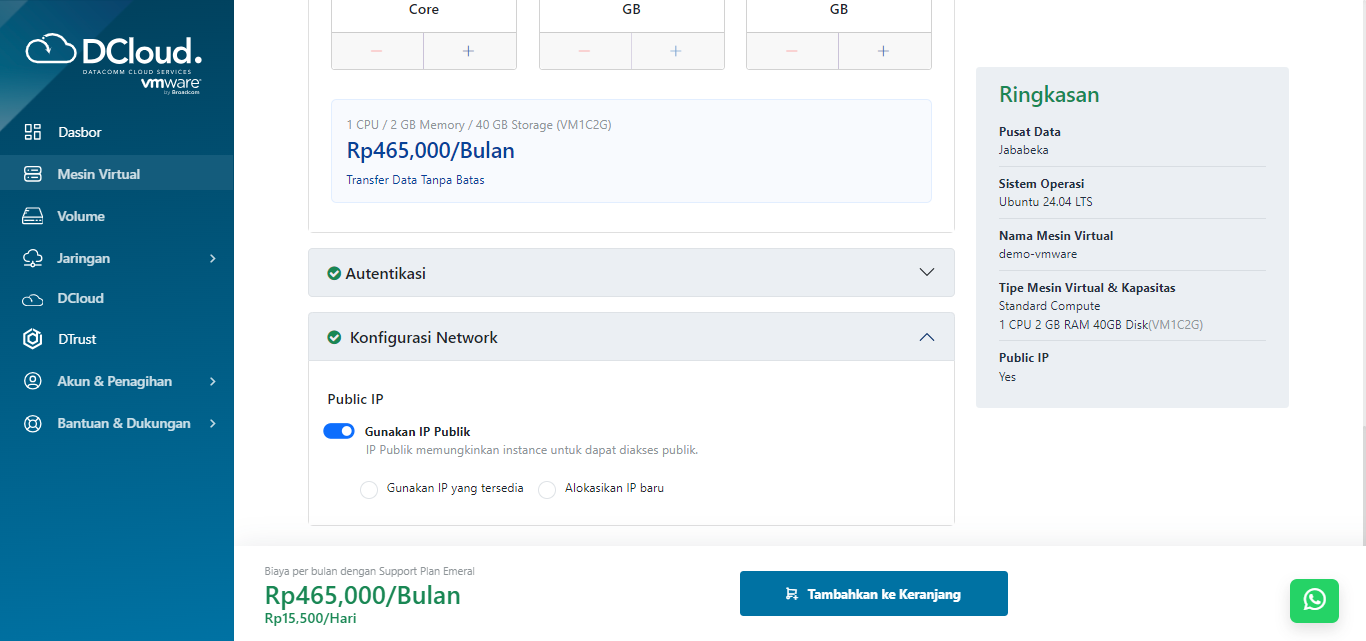Open the Akun & Penagihan account icon
This screenshot has width=1366, height=641.
(31, 380)
